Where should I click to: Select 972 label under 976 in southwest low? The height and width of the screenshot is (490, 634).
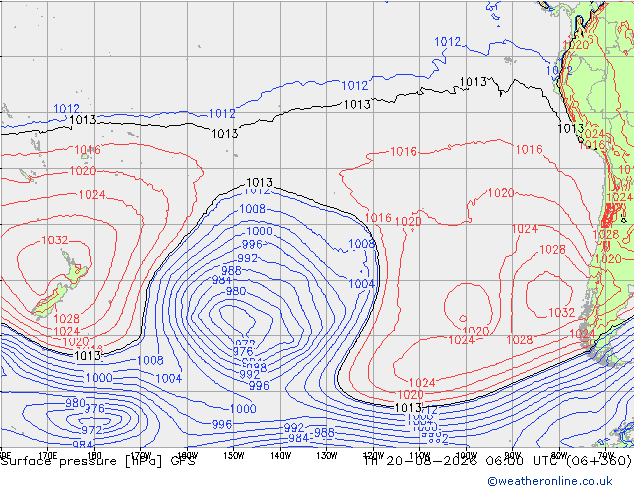click(92, 430)
